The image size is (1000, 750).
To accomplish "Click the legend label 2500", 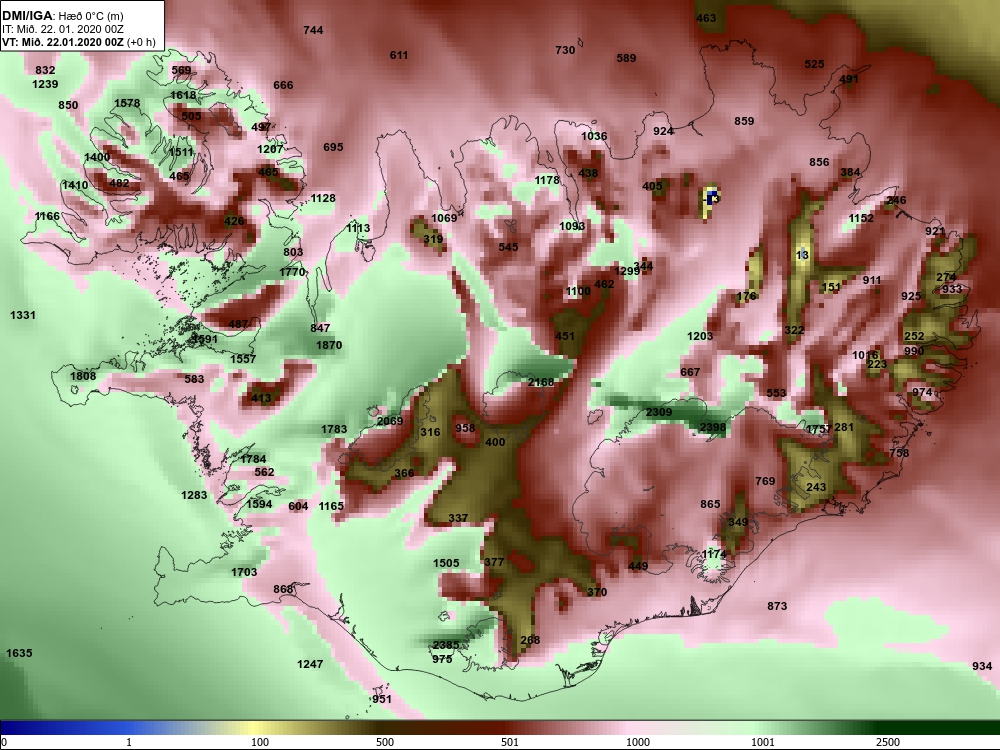I will [888, 742].
